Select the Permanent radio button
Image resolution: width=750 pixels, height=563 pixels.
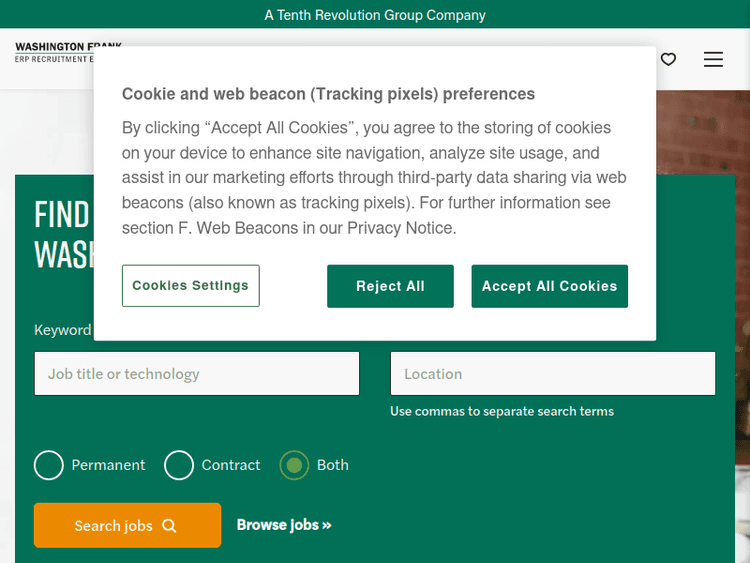(x=49, y=465)
